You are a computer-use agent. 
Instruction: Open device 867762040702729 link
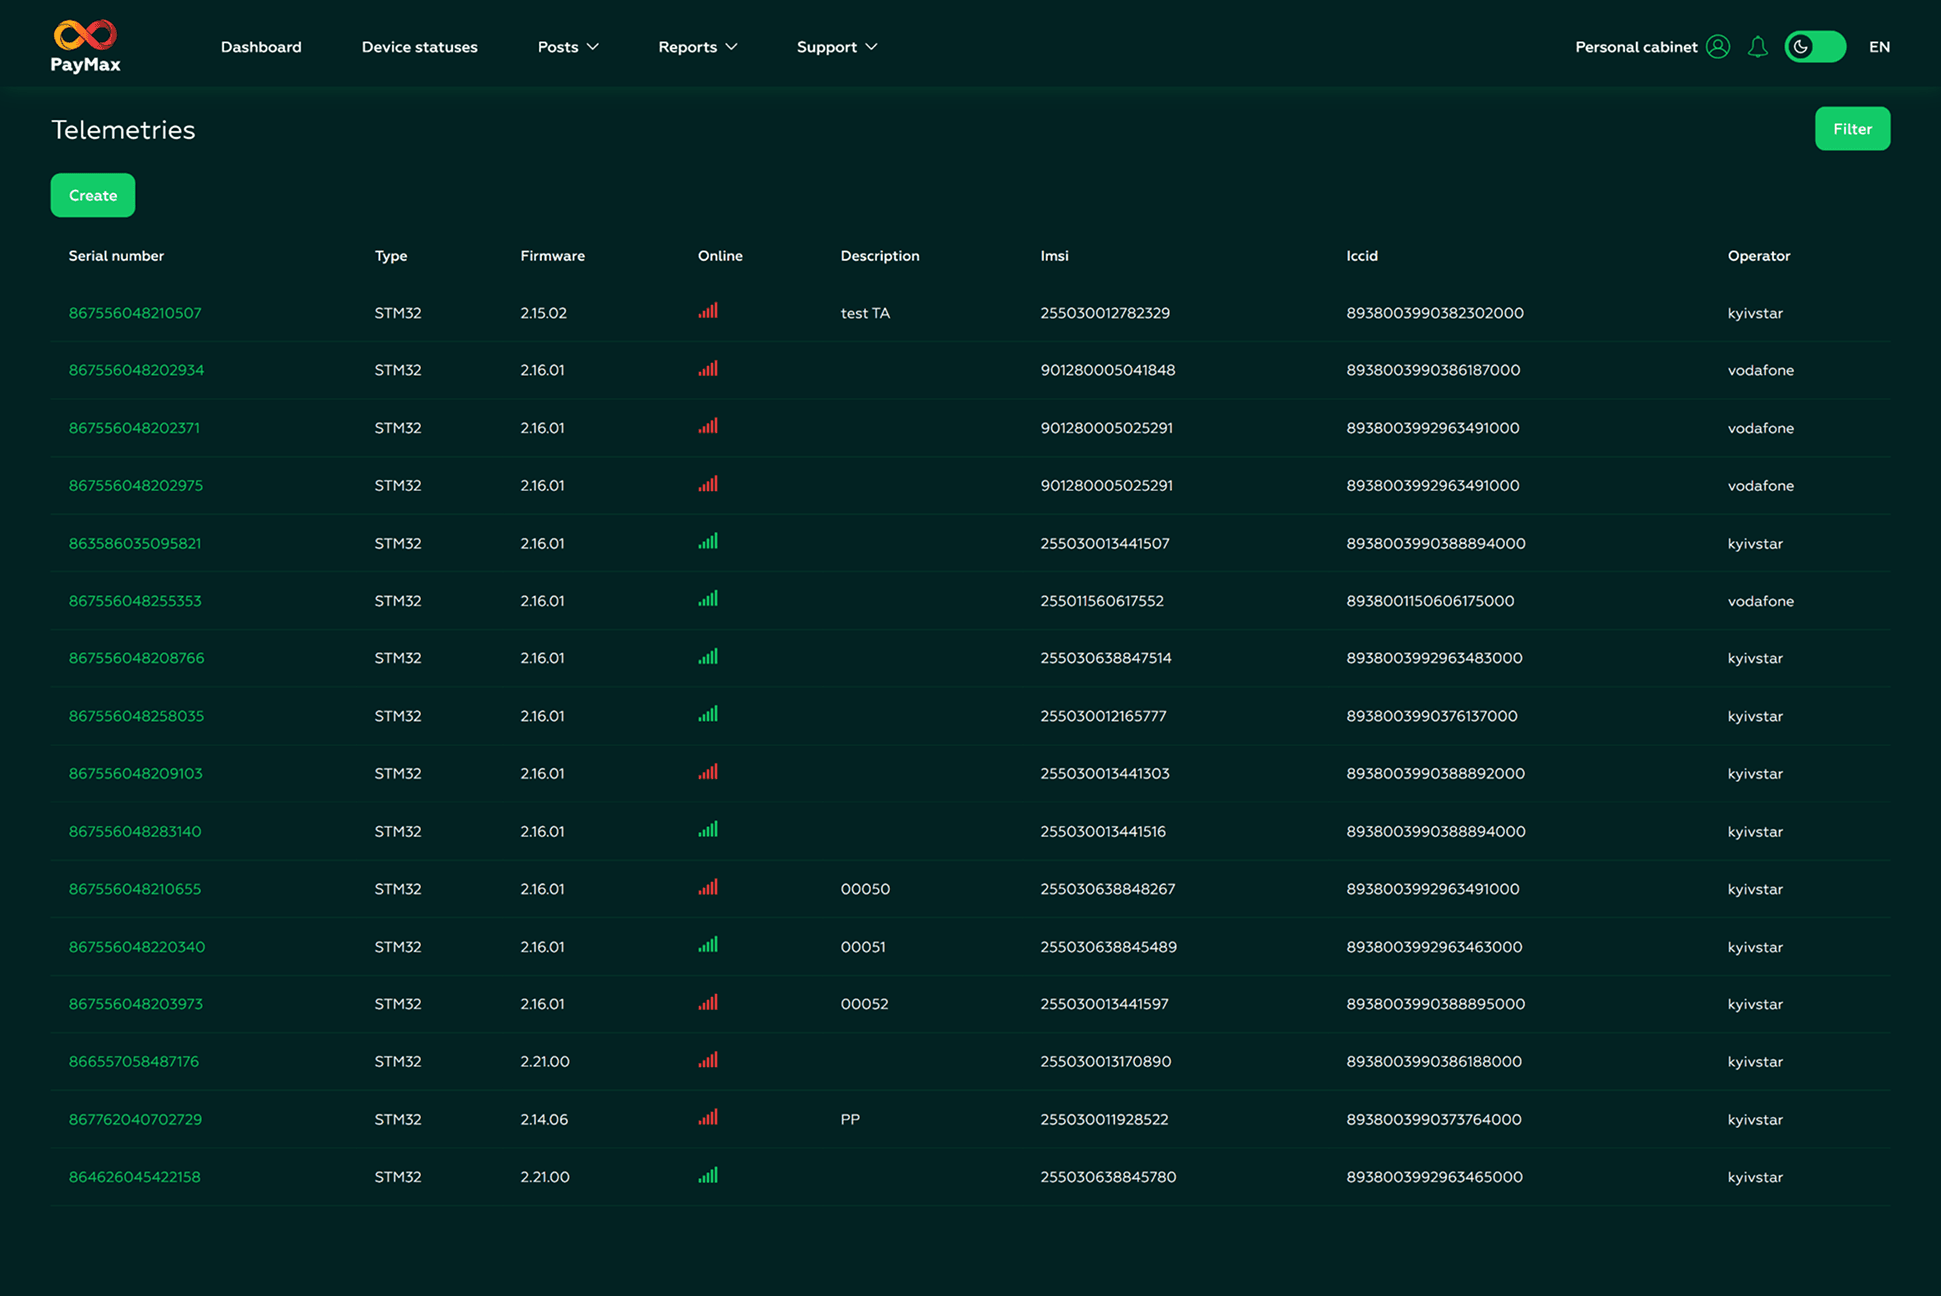(x=135, y=1119)
